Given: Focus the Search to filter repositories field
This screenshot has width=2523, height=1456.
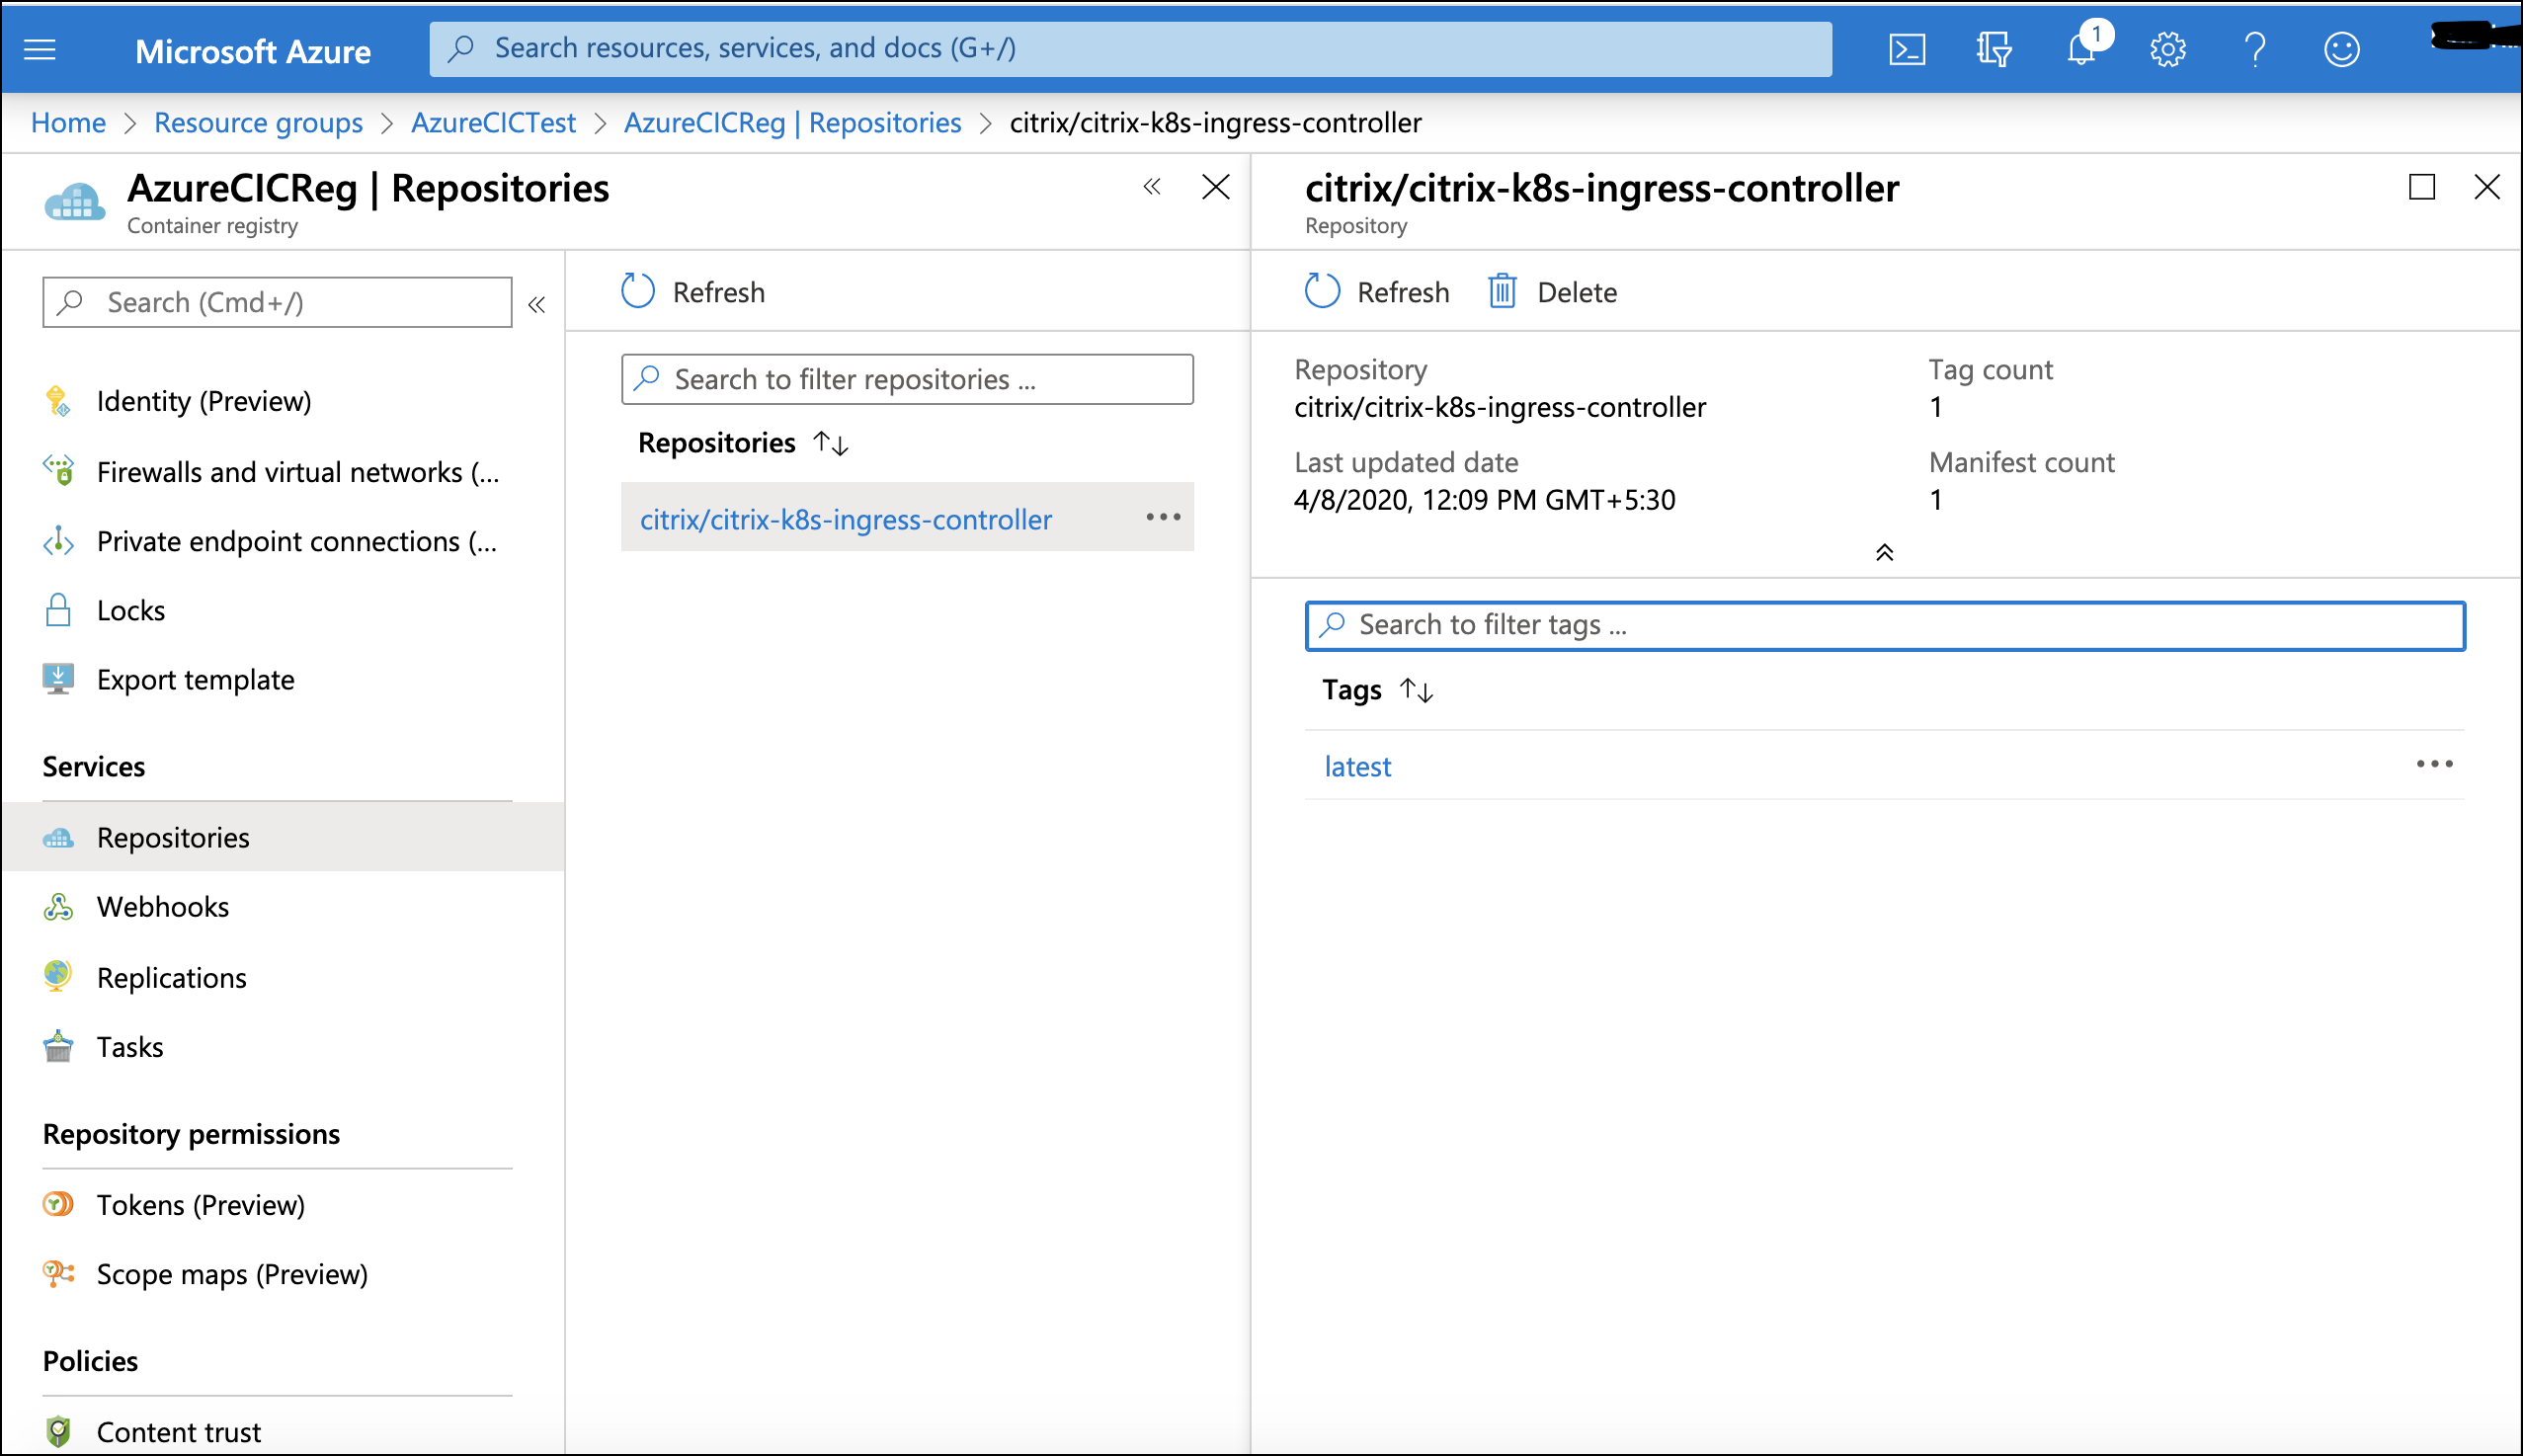Looking at the screenshot, I should pyautogui.click(x=907, y=379).
